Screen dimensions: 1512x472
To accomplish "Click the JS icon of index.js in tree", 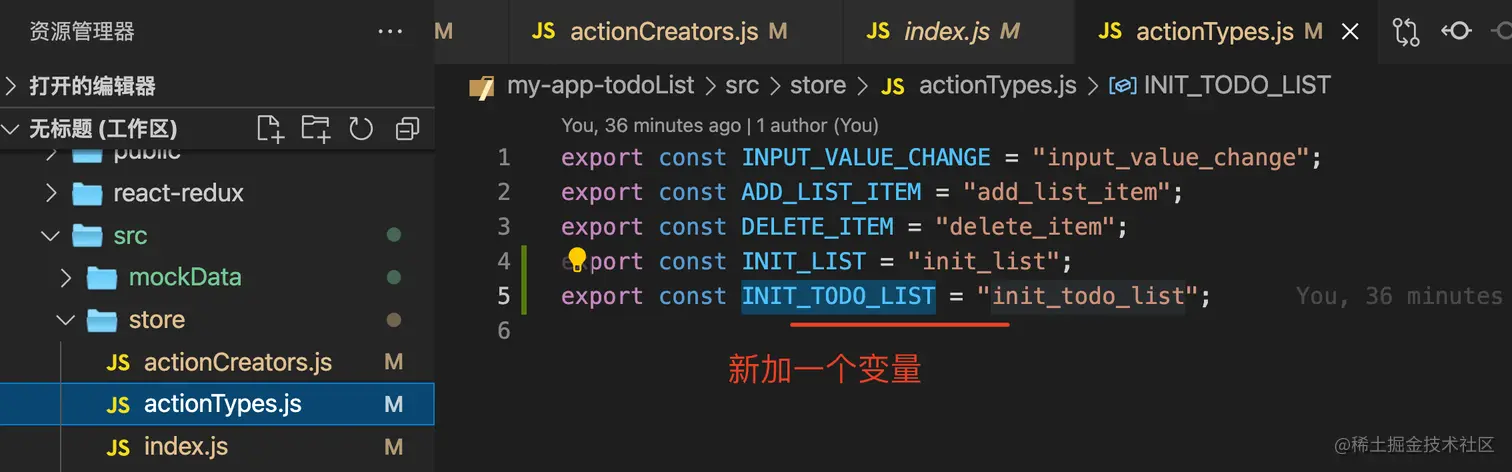I will (x=118, y=446).
